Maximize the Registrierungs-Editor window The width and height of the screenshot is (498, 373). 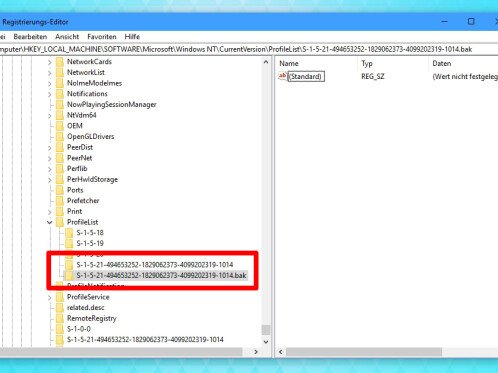point(471,22)
